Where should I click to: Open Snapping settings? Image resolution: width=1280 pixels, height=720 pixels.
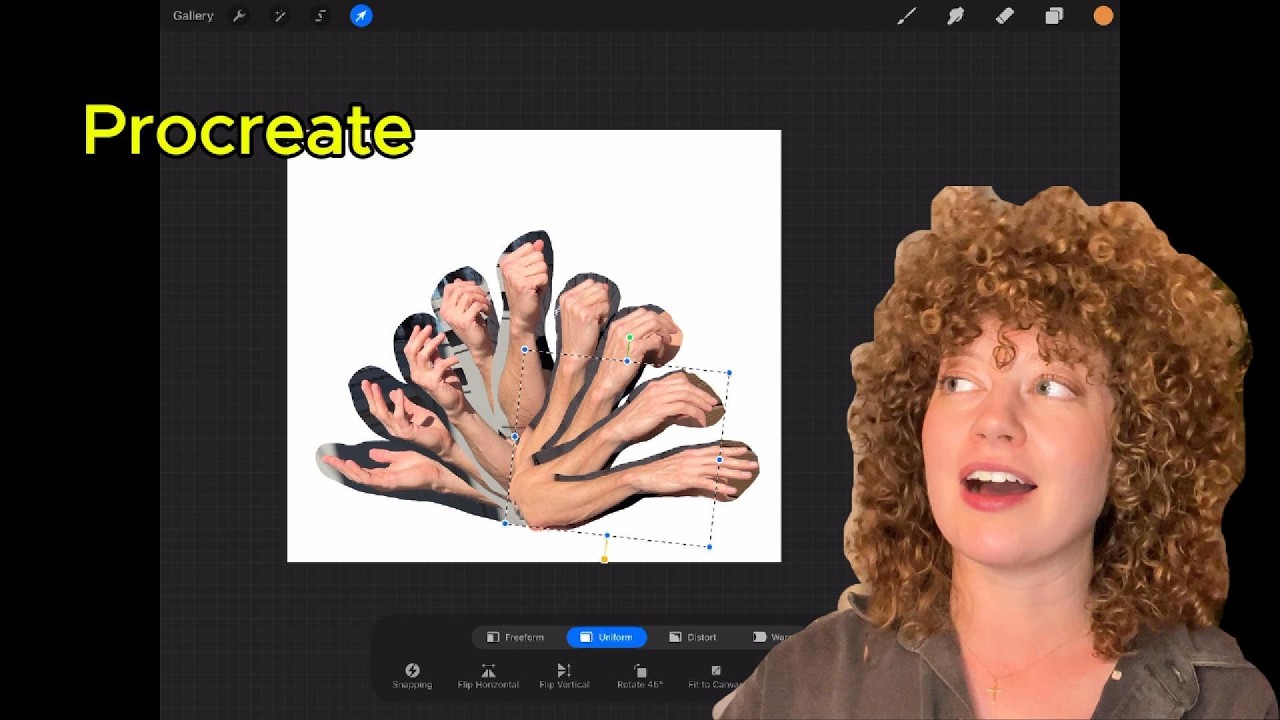pyautogui.click(x=412, y=676)
